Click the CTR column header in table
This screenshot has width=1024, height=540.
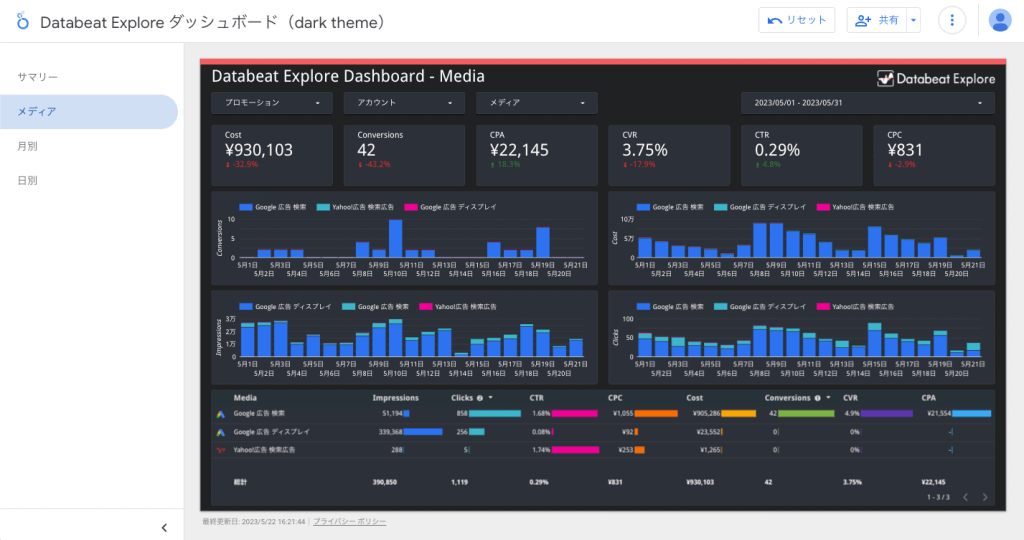click(x=536, y=398)
